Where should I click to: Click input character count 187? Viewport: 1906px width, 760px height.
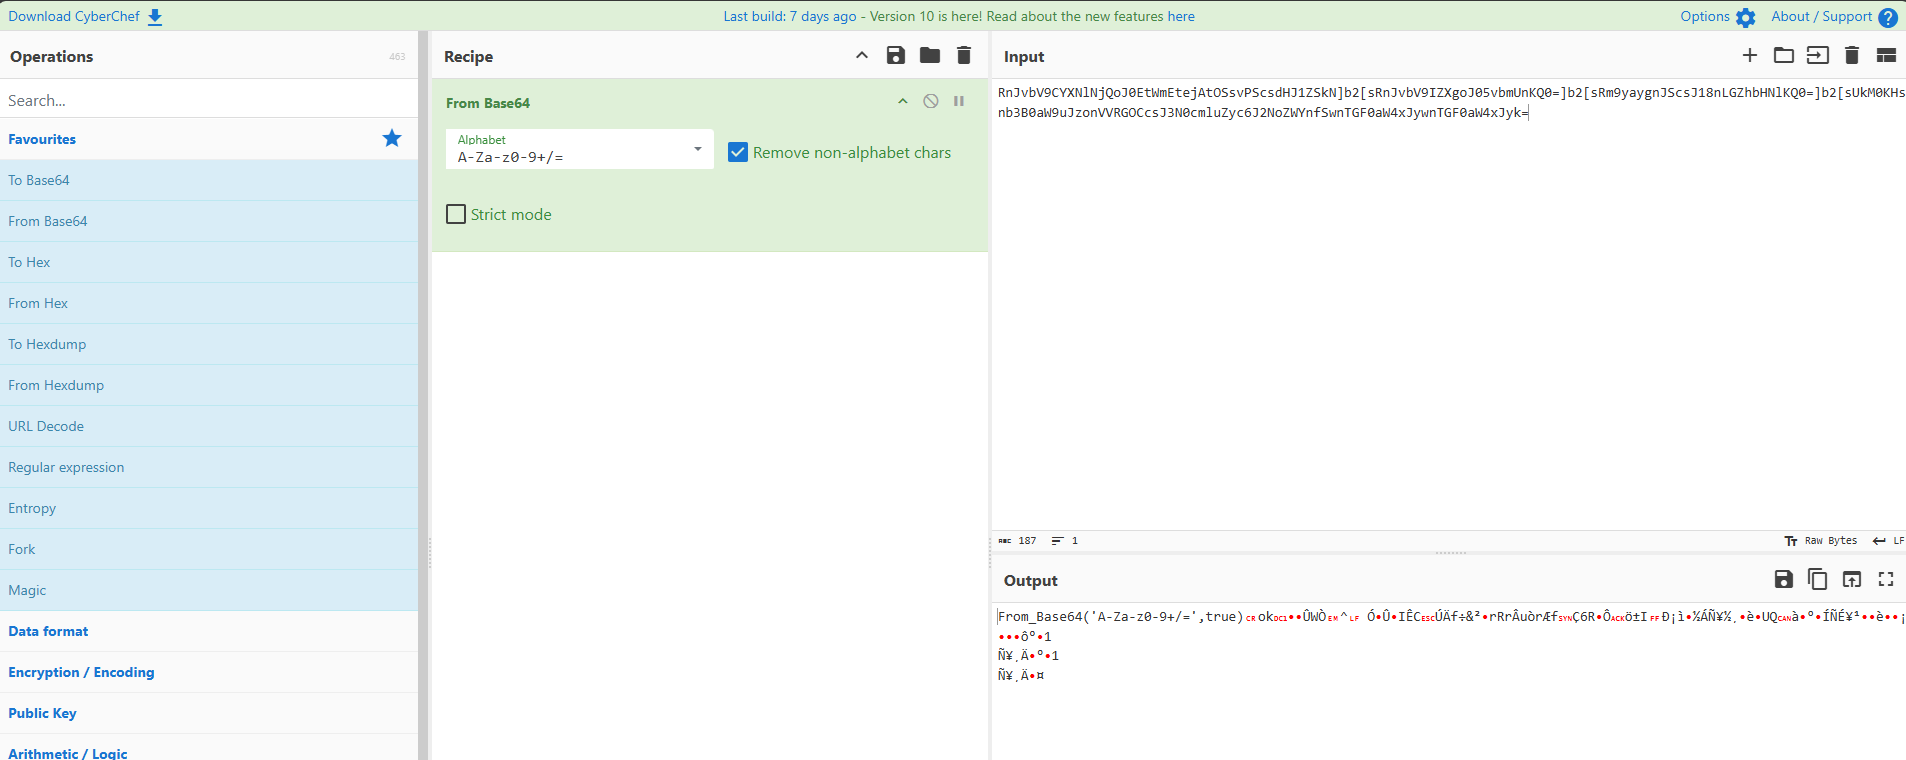1018,540
